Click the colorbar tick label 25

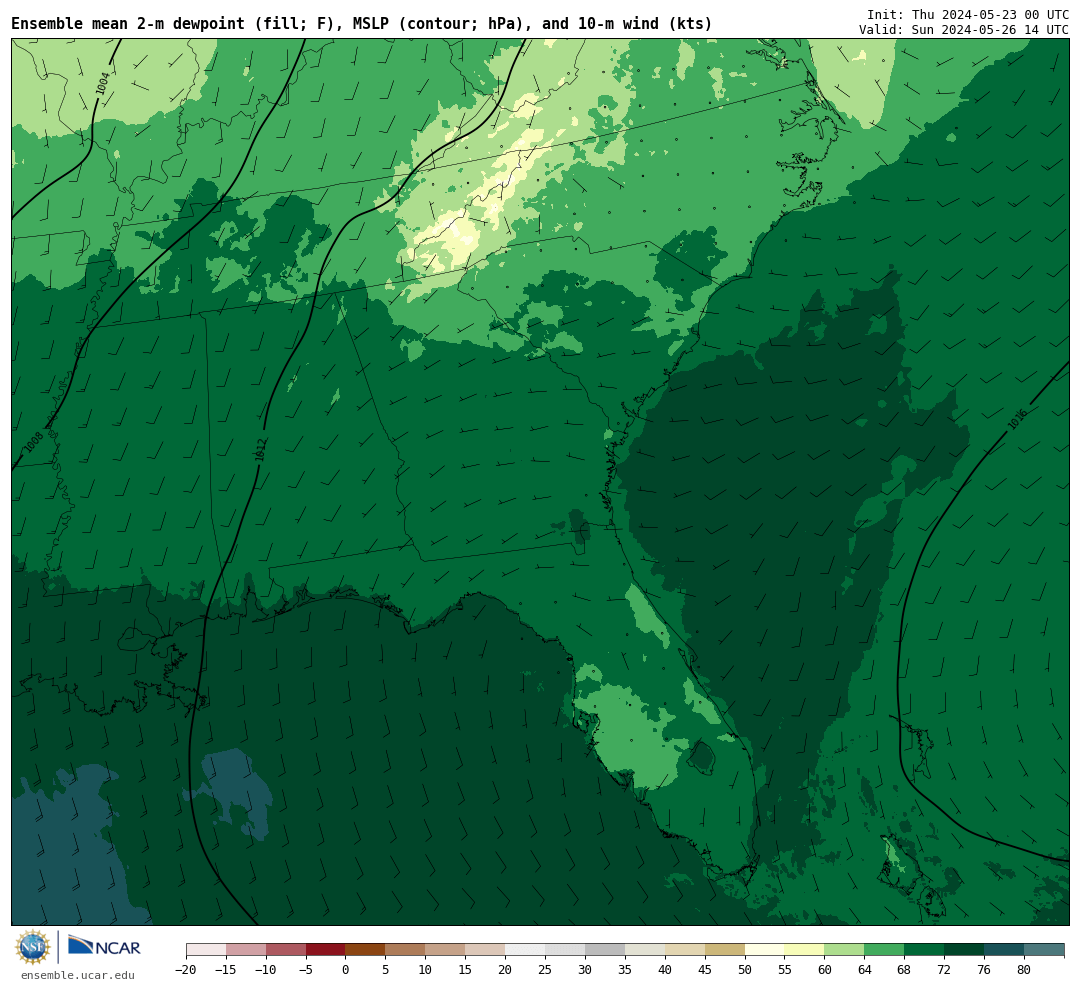545,970
